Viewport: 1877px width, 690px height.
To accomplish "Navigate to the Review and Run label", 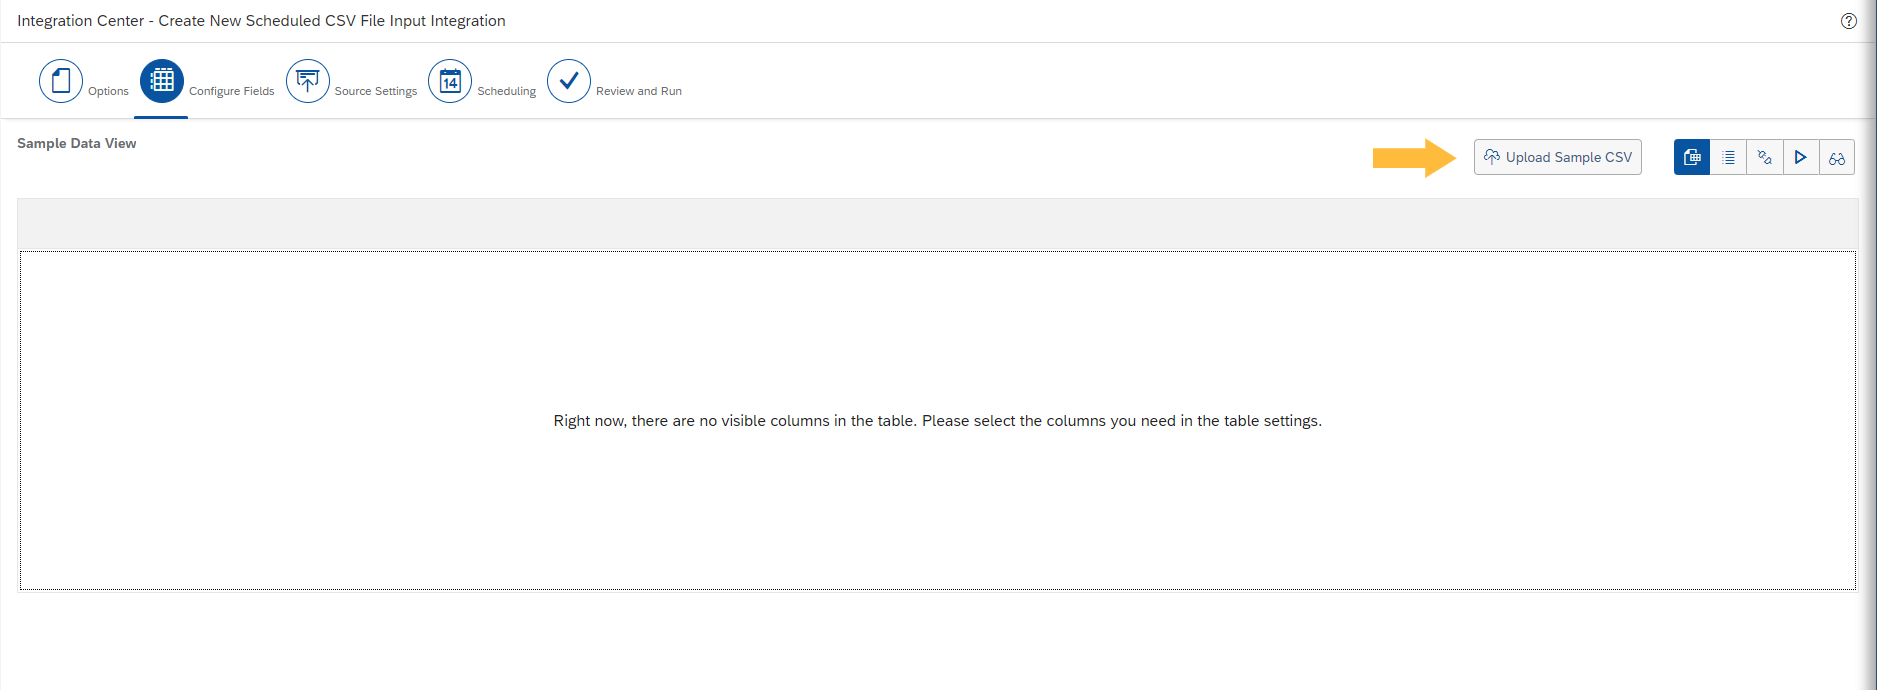I will (x=639, y=91).
